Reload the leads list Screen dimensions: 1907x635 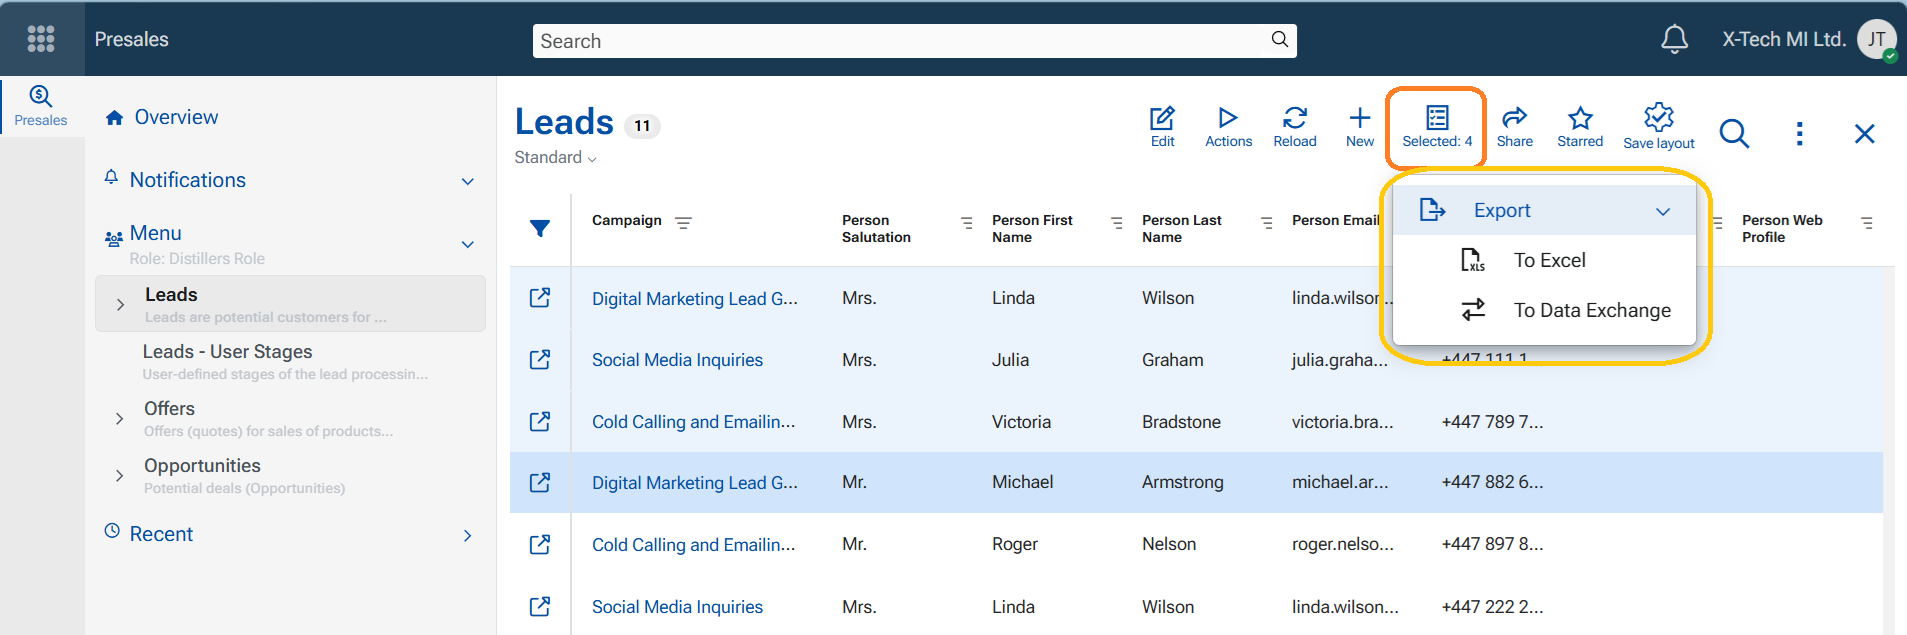1294,127
